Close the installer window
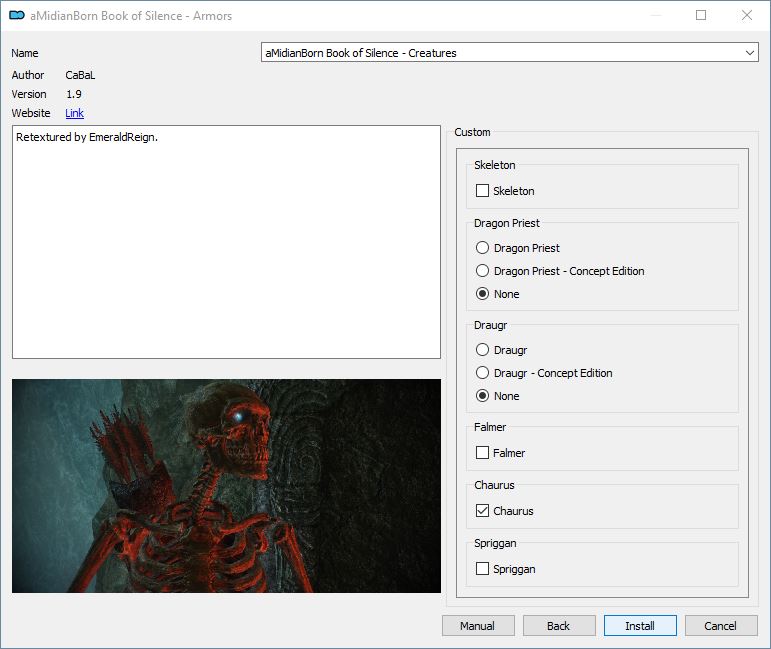The height and width of the screenshot is (649, 771). click(x=747, y=15)
